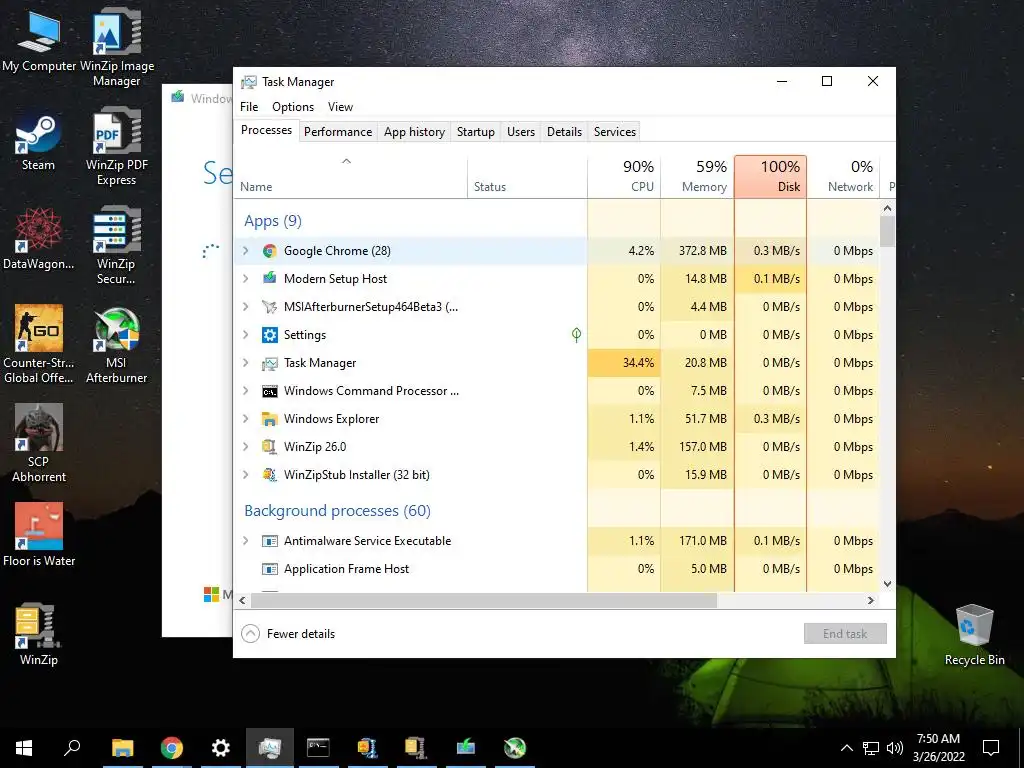Expand the Task Manager process row
This screenshot has width=1024, height=768.
(246, 363)
